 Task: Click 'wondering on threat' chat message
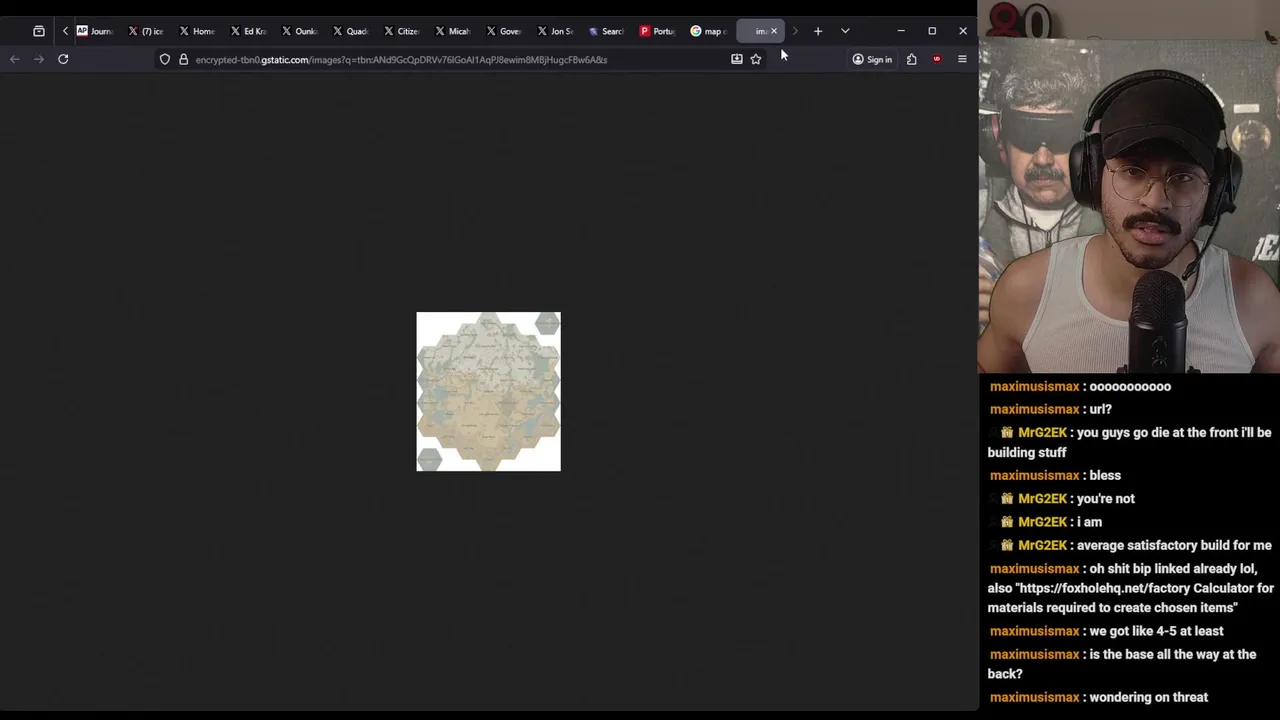(x=1148, y=697)
